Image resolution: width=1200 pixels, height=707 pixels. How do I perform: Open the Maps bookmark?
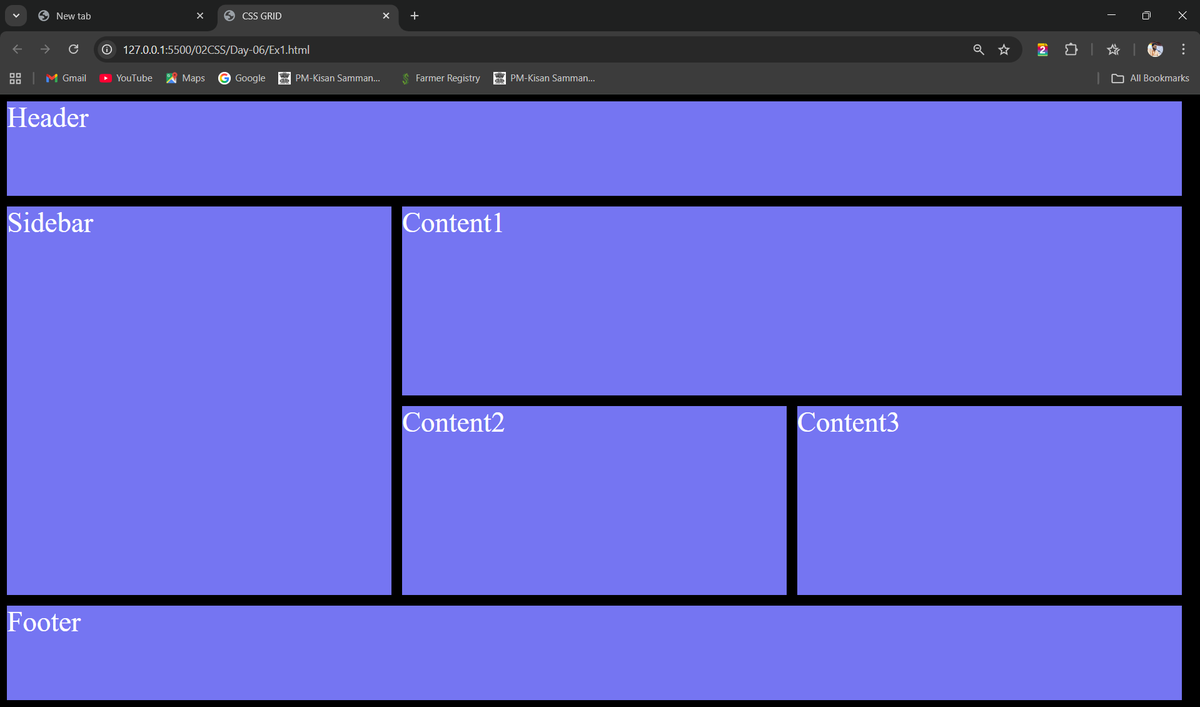(x=185, y=78)
